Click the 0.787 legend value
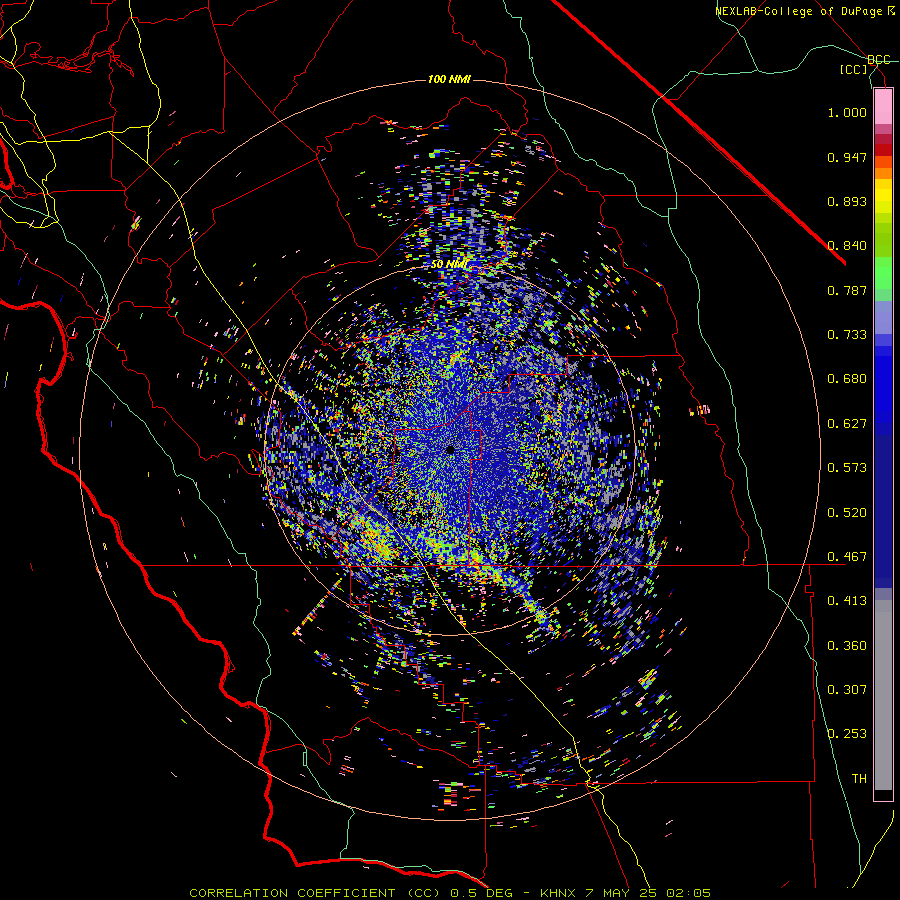Screen dimensions: 900x900 coord(847,290)
